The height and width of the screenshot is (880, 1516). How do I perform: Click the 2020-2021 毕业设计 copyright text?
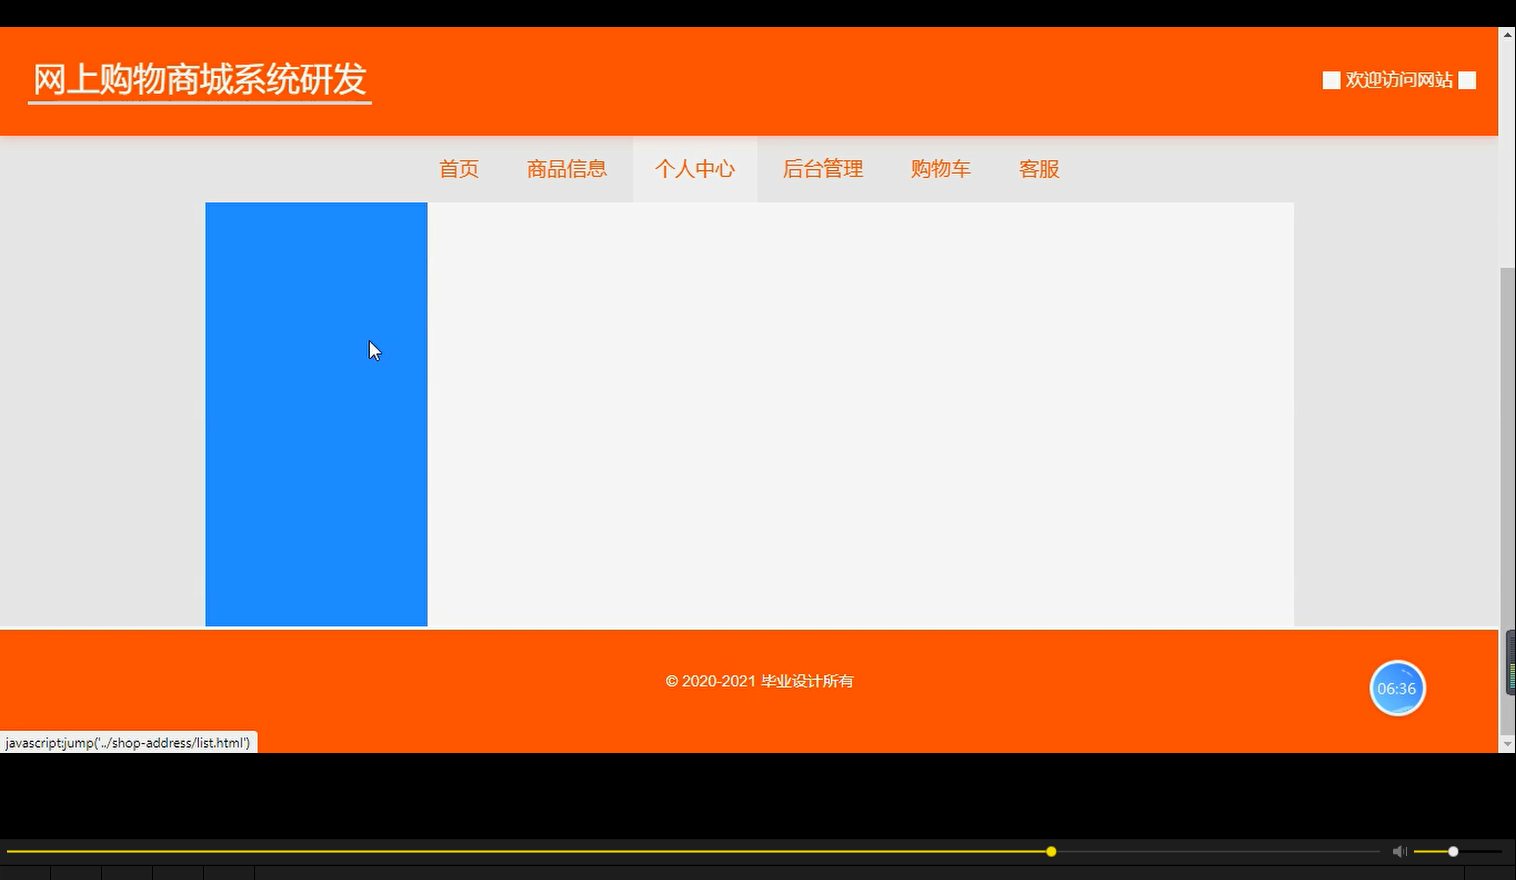tap(759, 681)
